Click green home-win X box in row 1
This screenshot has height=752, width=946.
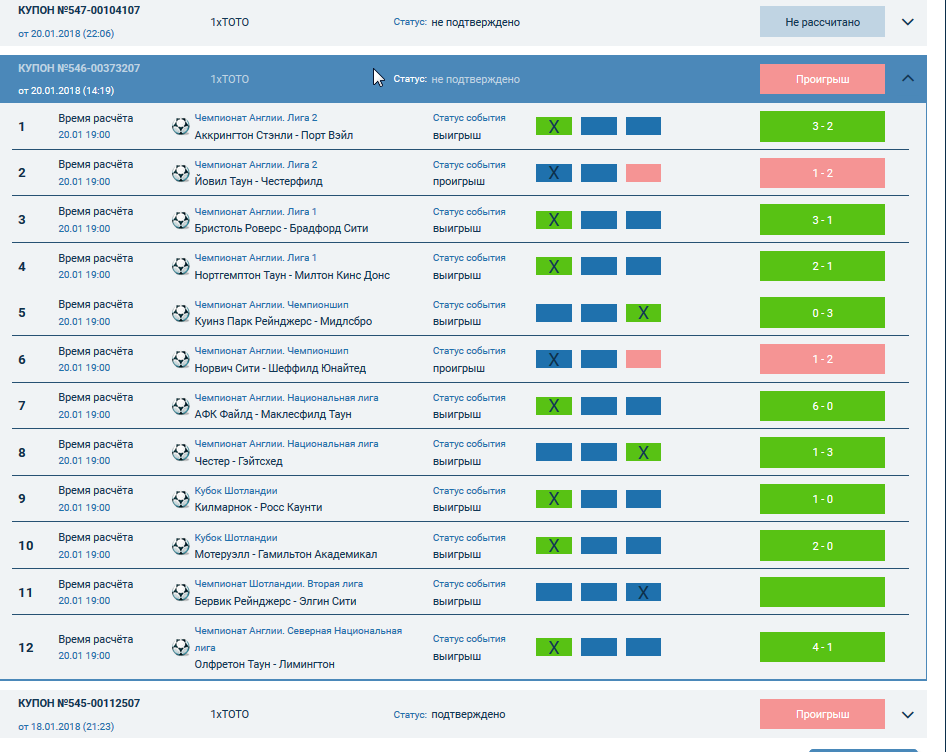[554, 126]
